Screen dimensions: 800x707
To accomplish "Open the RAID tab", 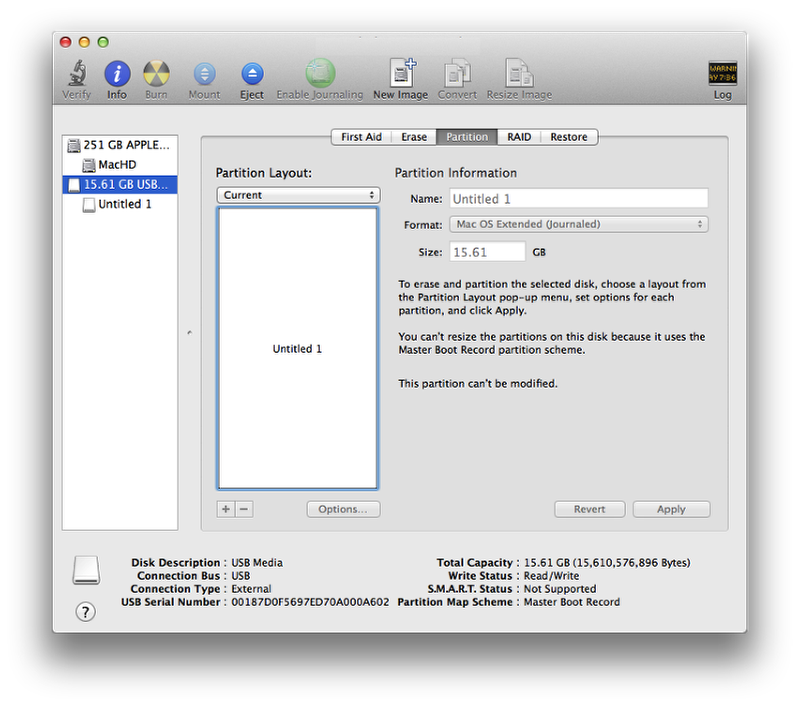I will coord(519,137).
